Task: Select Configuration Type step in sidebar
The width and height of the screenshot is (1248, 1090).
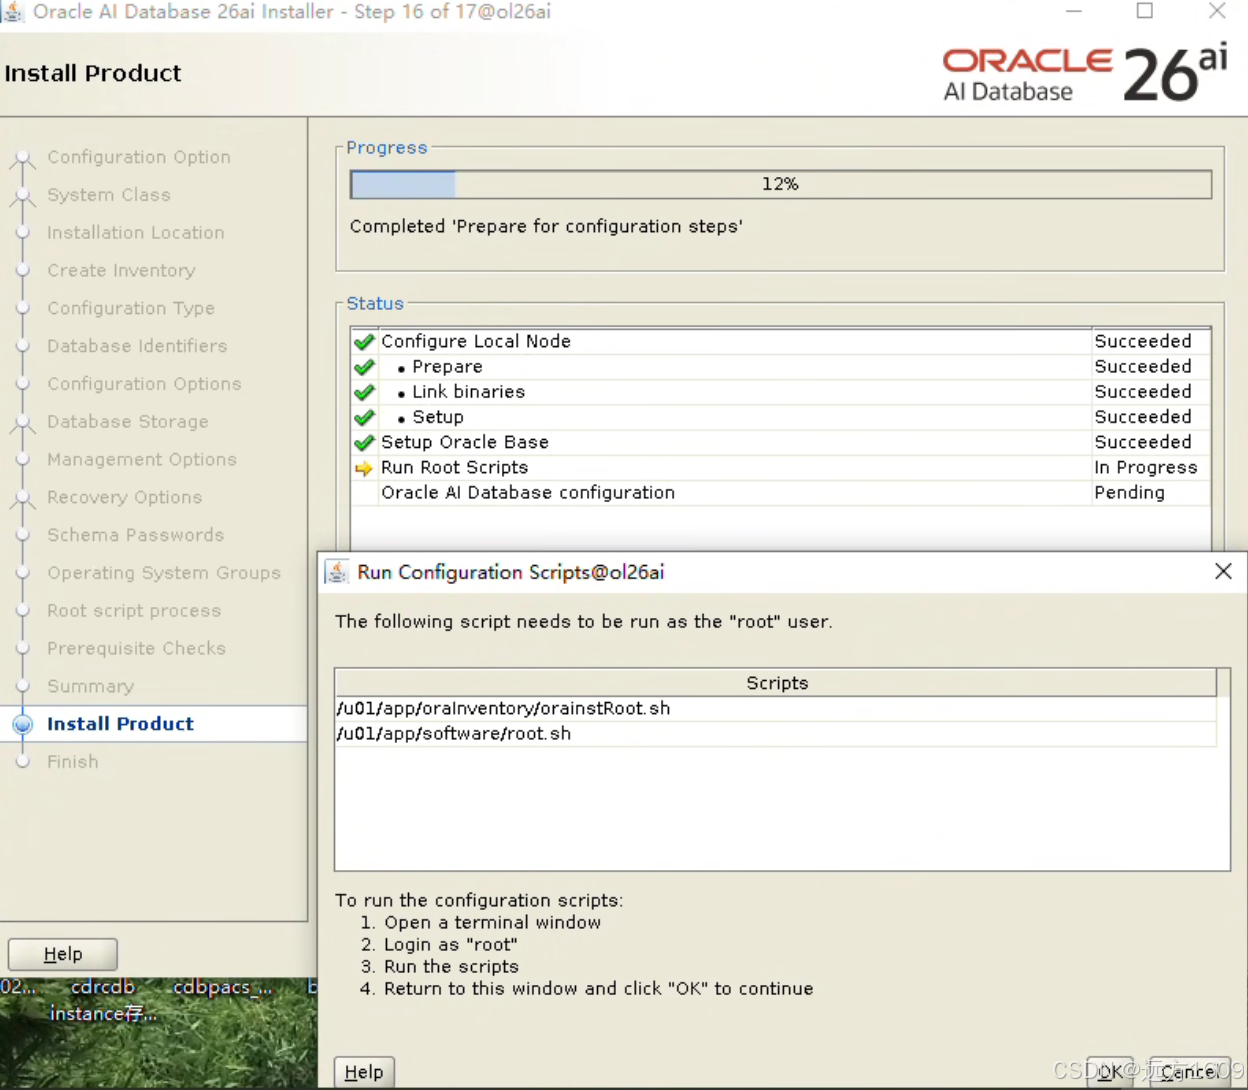Action: tap(131, 309)
